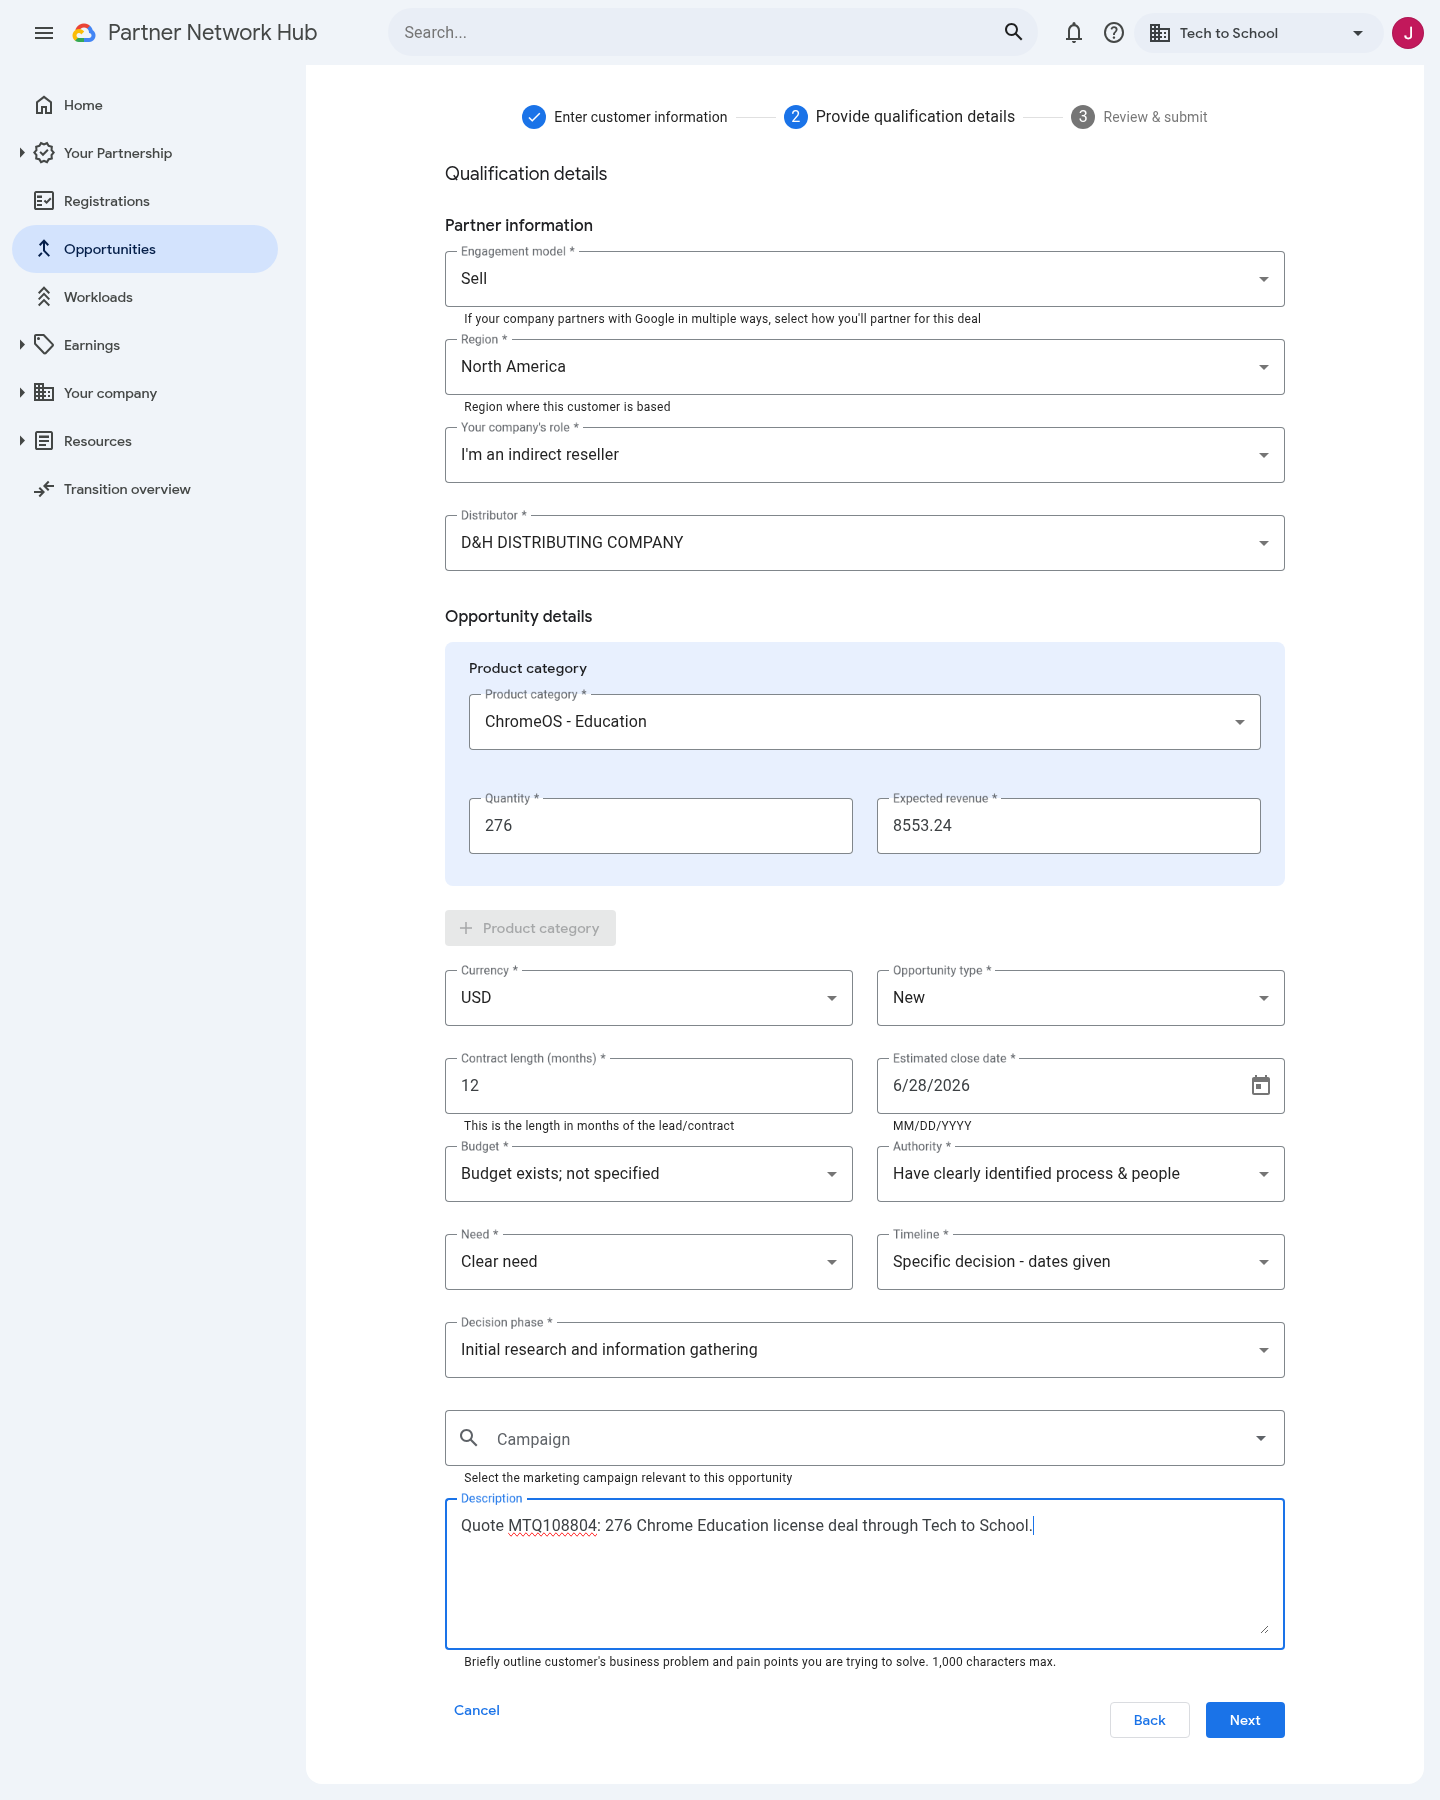
Task: Open the Decision phase dropdown
Action: point(865,1350)
